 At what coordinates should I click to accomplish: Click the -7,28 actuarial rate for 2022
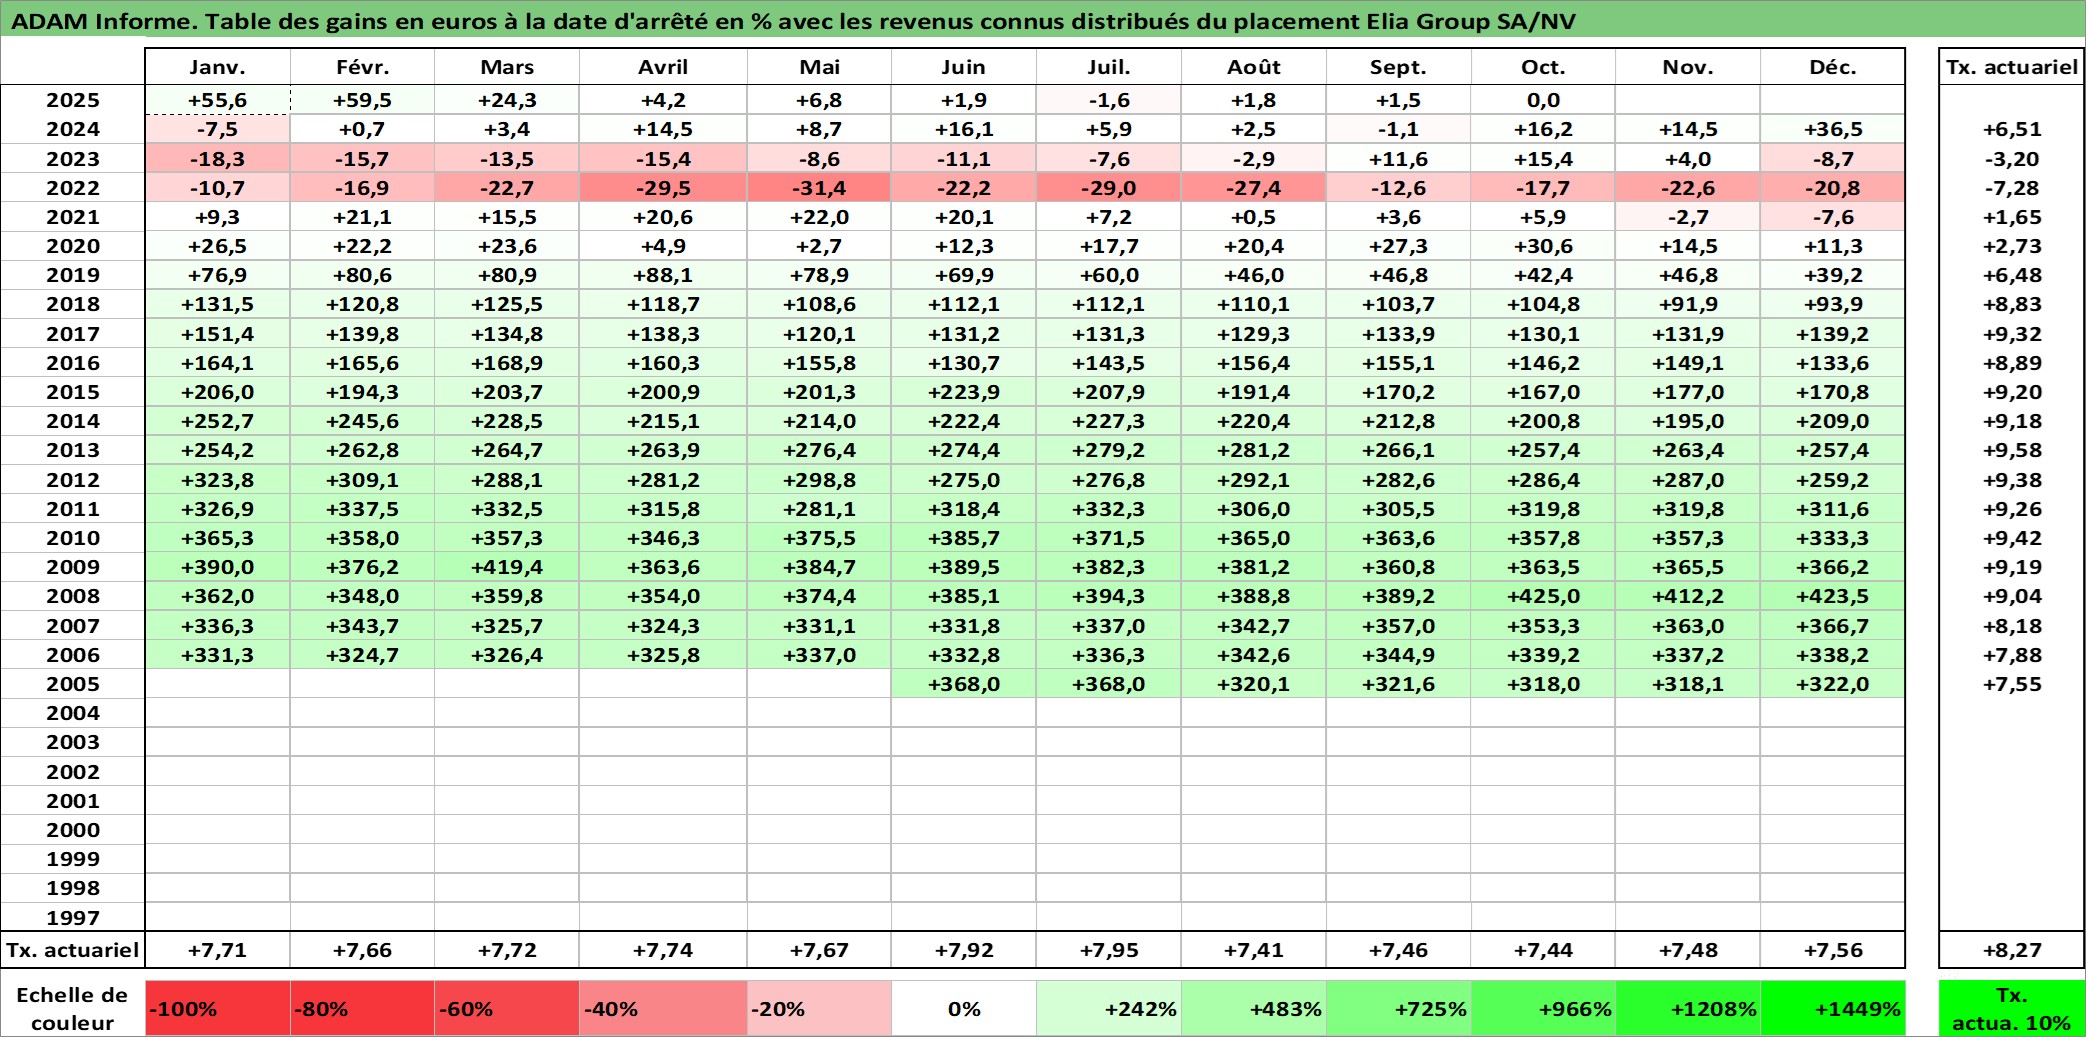click(2011, 188)
